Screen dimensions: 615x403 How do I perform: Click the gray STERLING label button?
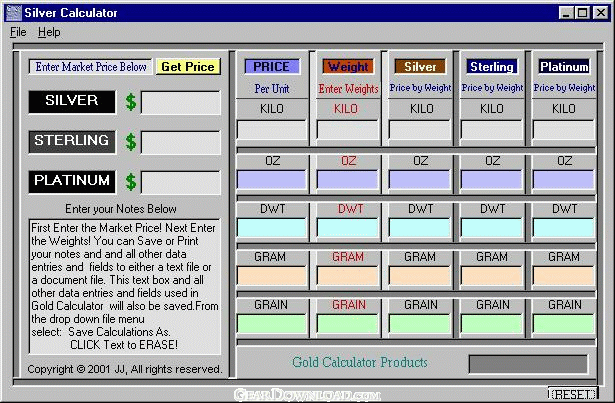coord(72,142)
